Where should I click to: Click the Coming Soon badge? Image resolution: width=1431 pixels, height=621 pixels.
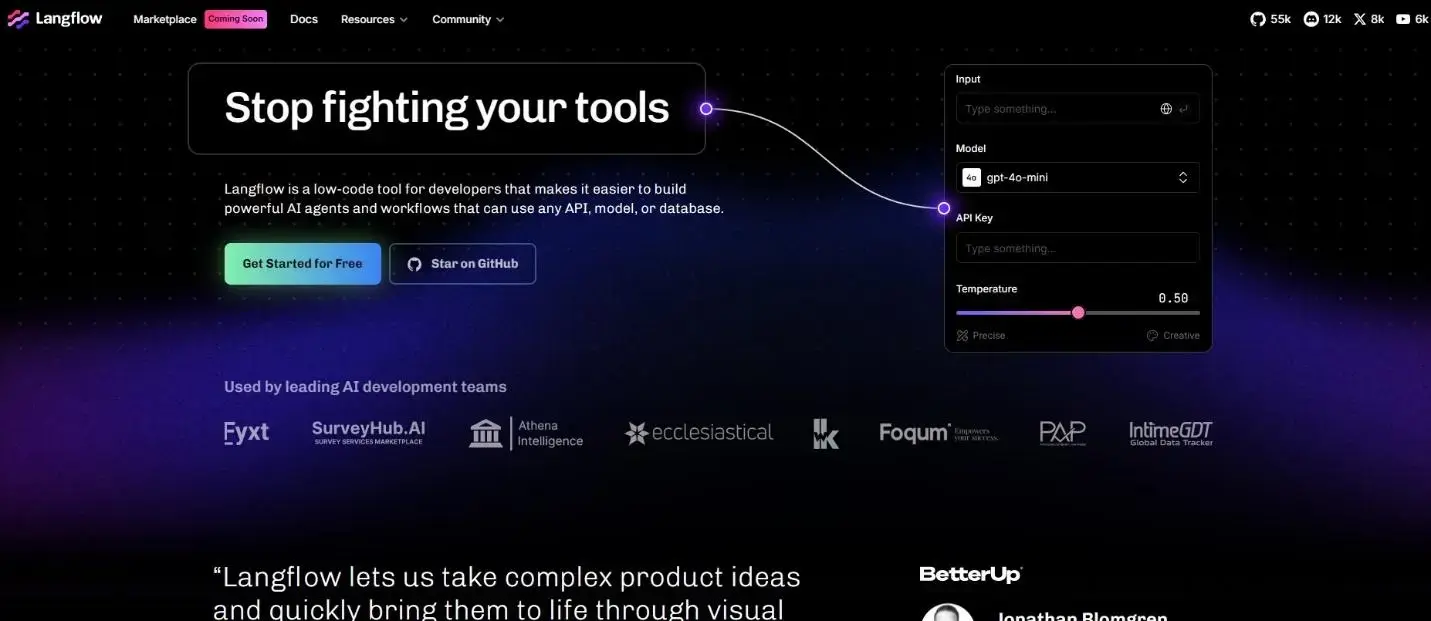point(236,19)
